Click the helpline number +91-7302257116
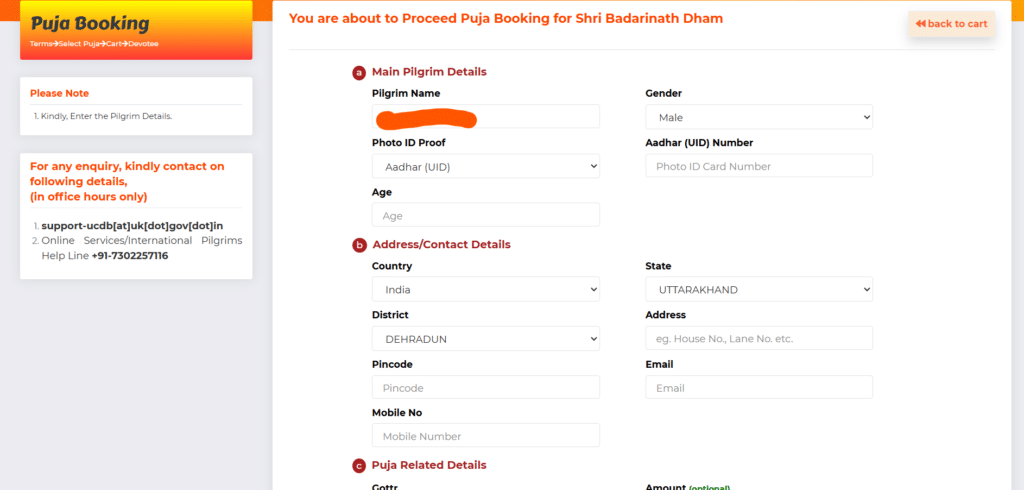Viewport: 1024px width, 490px height. point(130,255)
